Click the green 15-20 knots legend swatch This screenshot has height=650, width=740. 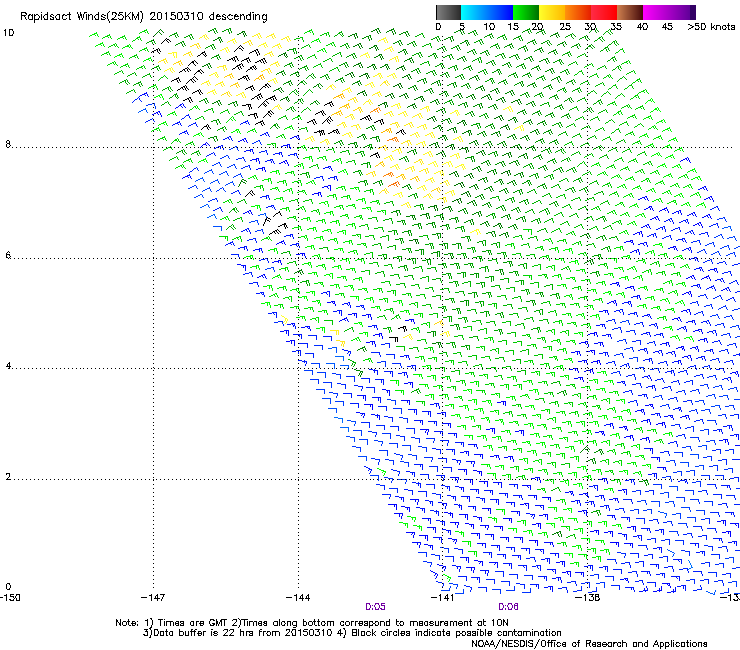coord(526,12)
